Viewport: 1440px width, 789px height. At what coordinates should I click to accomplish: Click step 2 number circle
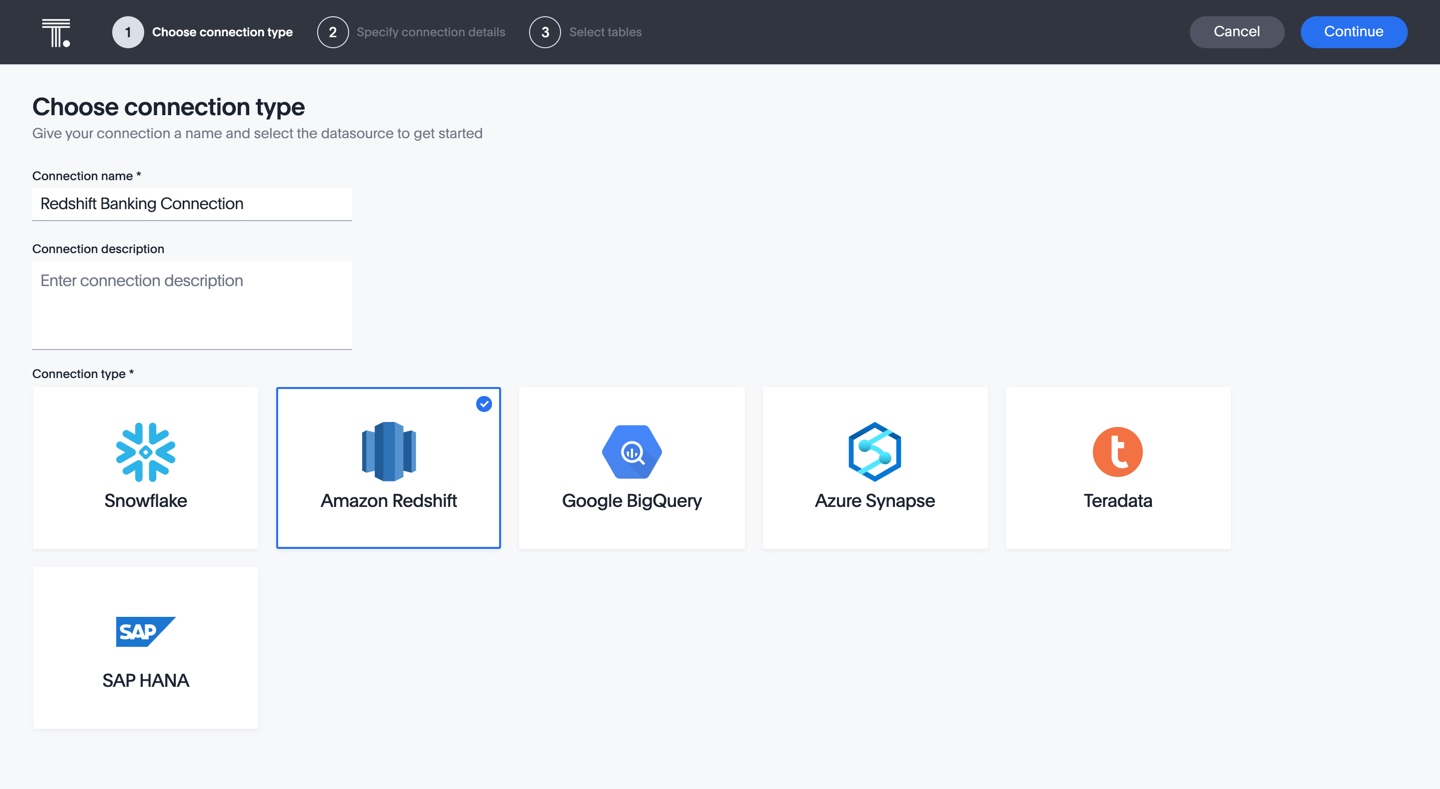tap(333, 32)
